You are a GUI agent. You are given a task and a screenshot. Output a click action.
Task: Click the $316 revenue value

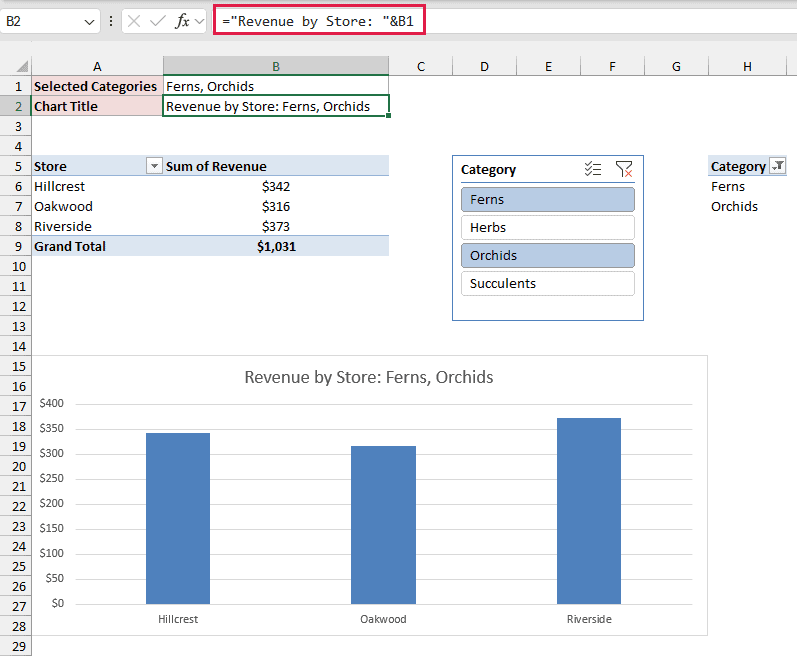(x=276, y=206)
